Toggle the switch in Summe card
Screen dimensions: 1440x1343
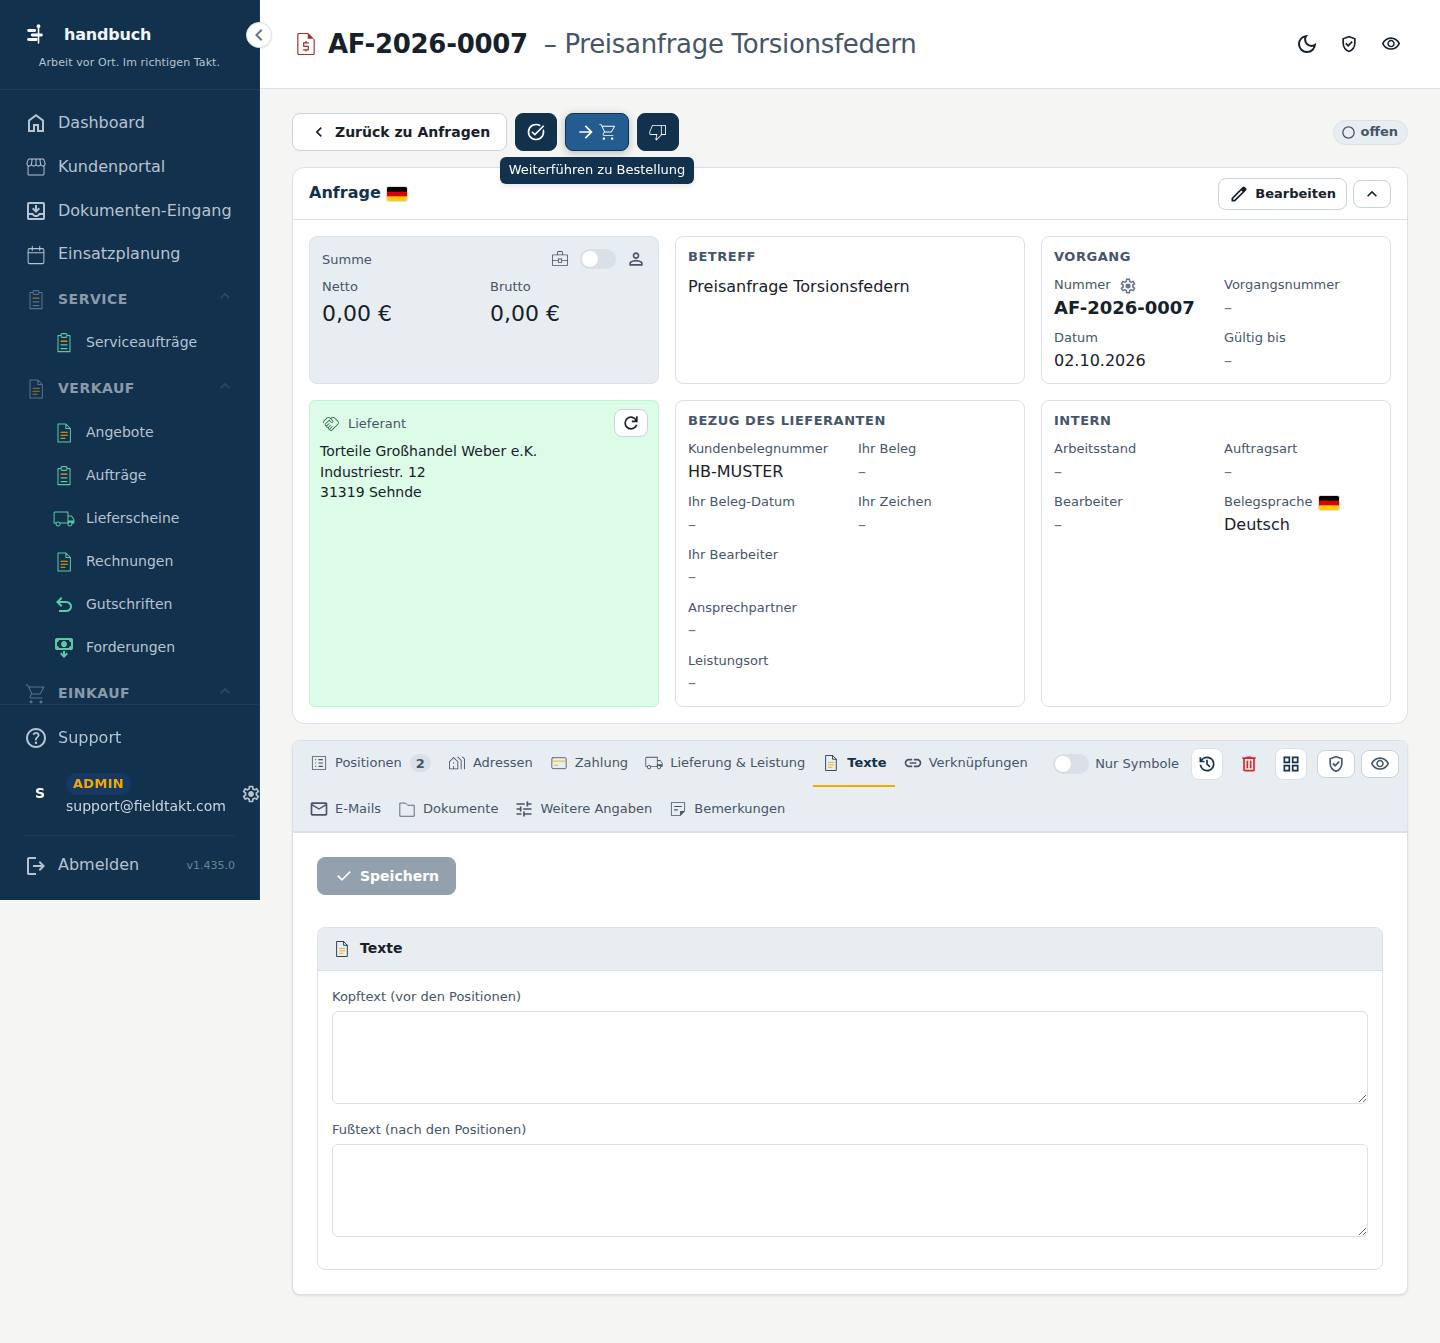pyautogui.click(x=598, y=259)
